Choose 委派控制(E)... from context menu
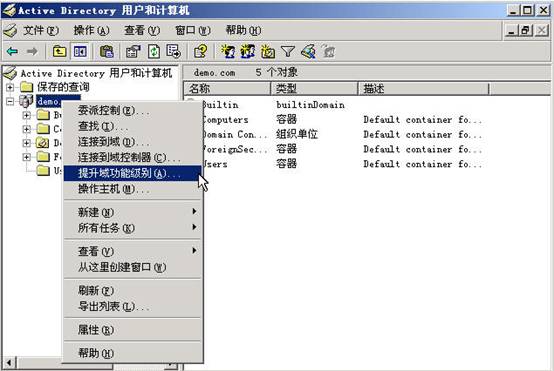554x371 pixels. pos(132,111)
